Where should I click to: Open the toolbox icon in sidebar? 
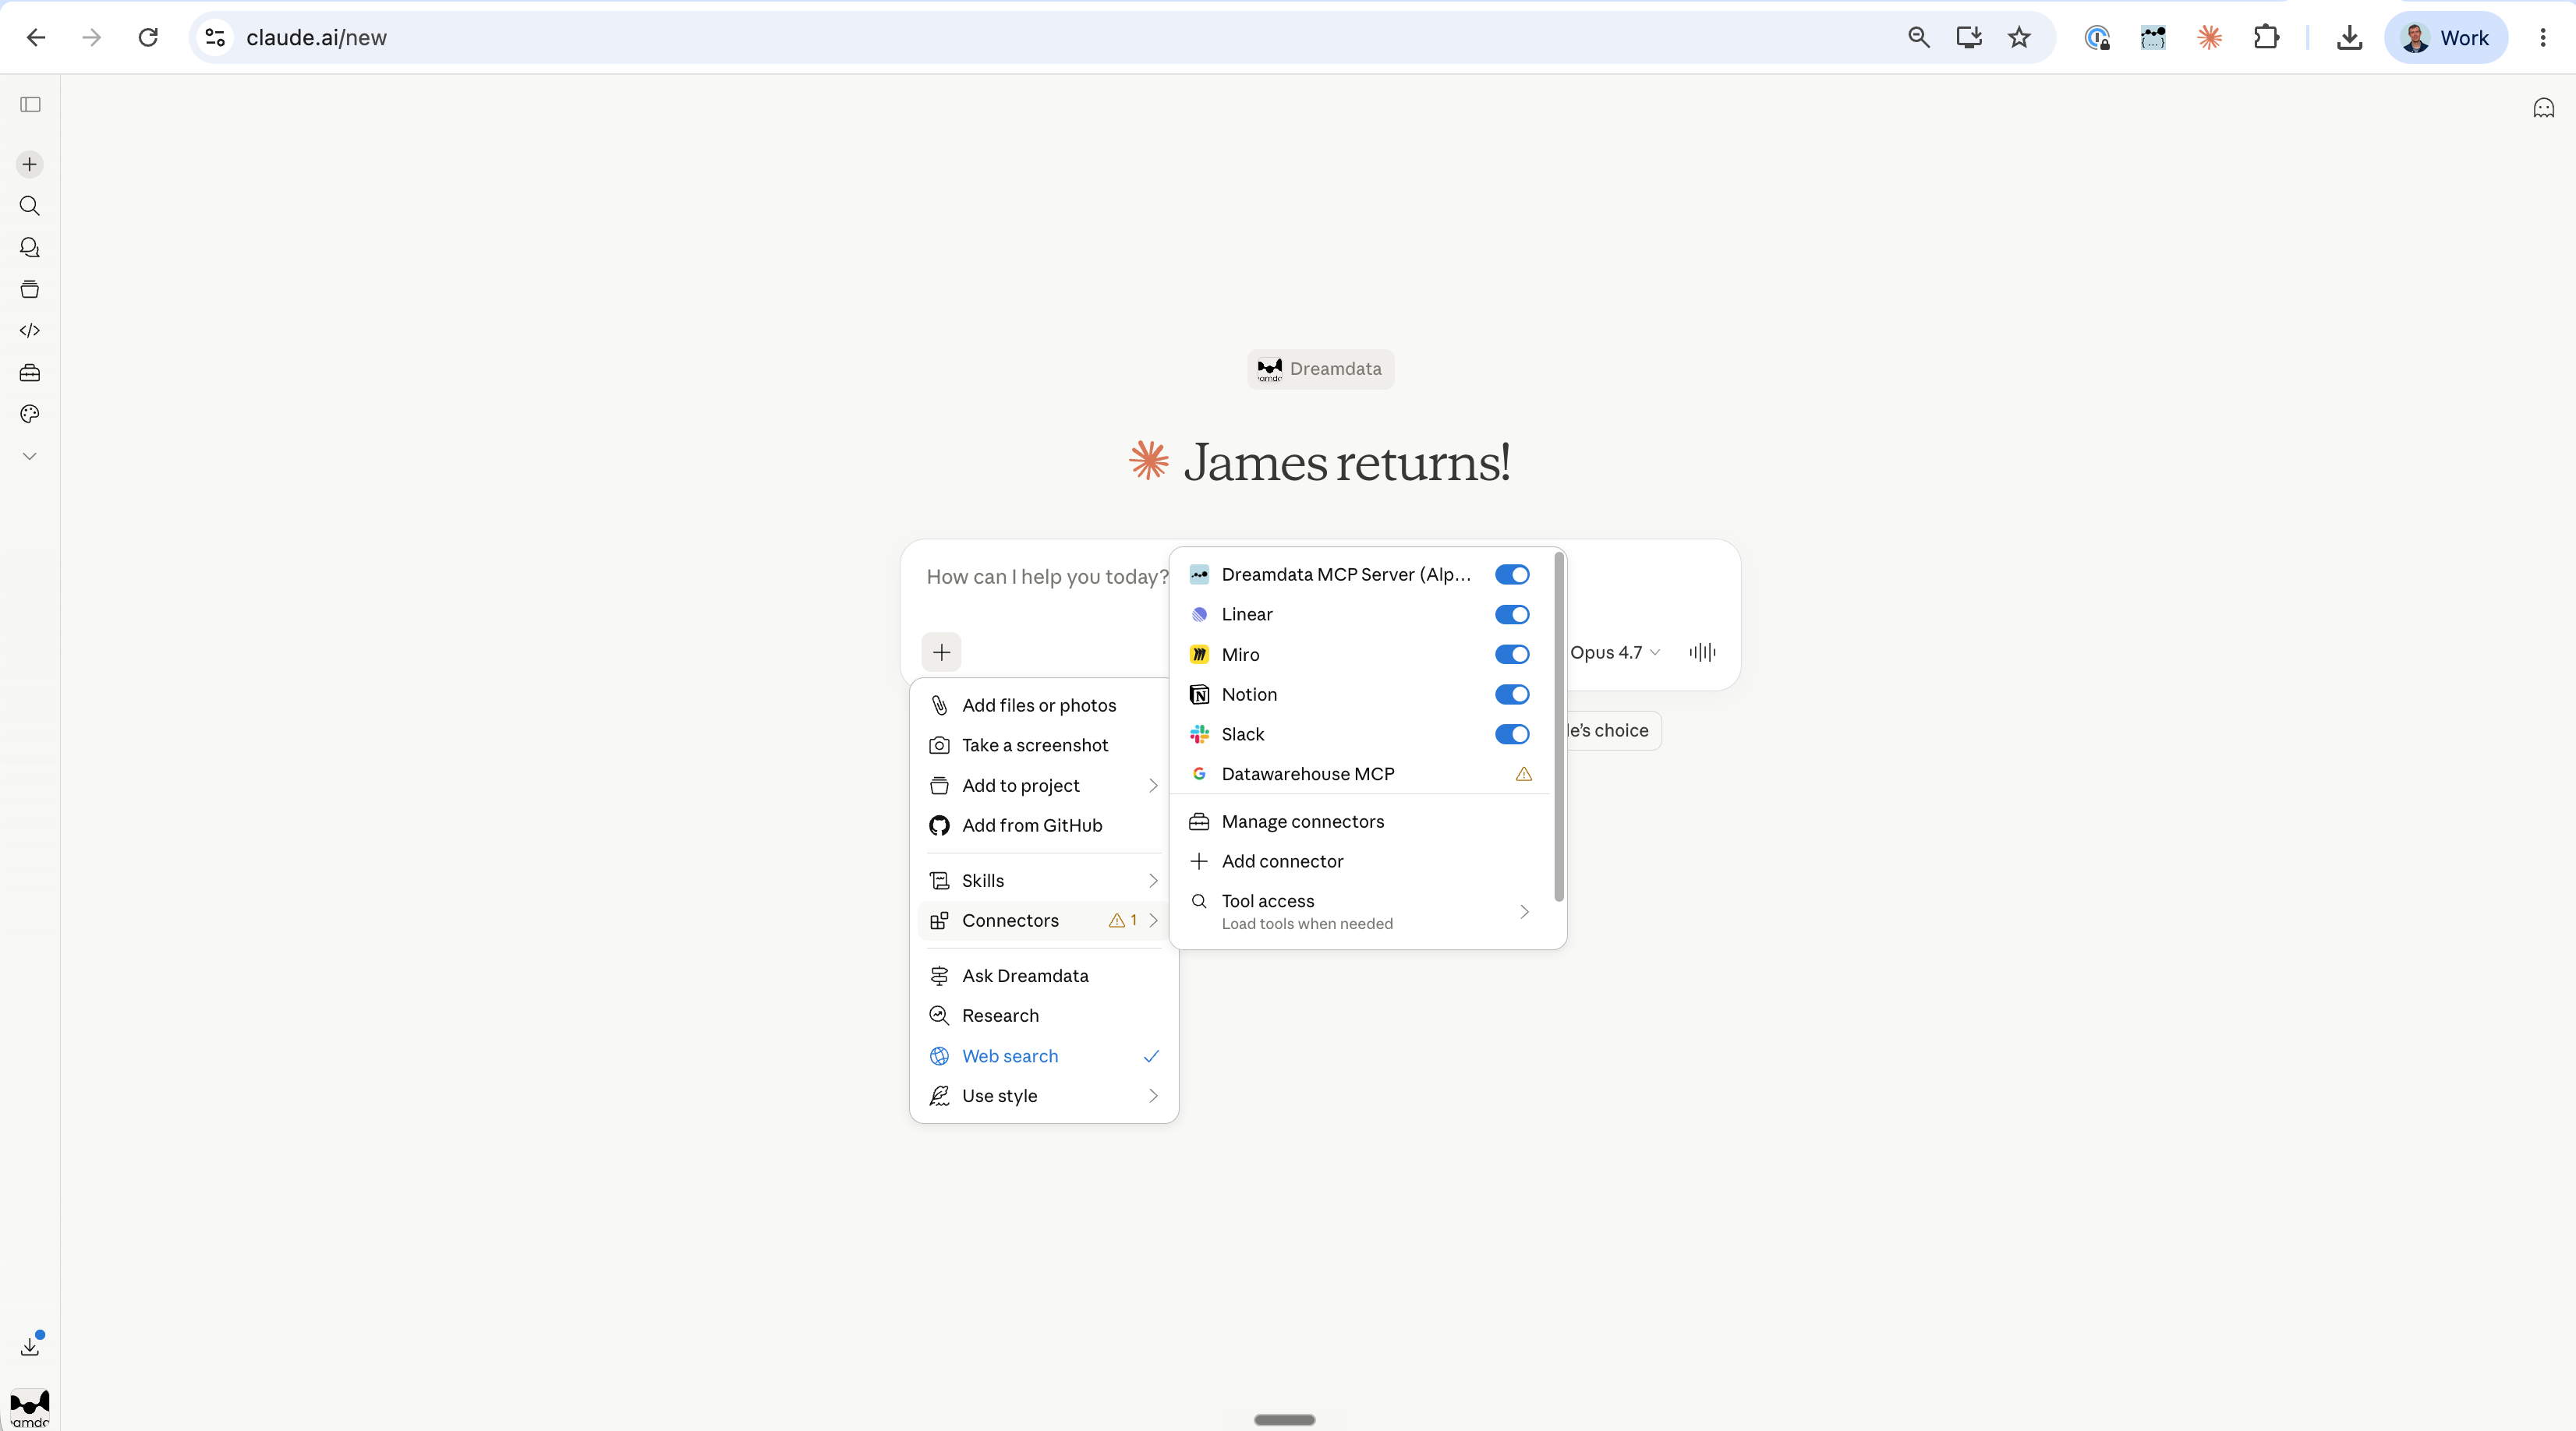(x=30, y=372)
